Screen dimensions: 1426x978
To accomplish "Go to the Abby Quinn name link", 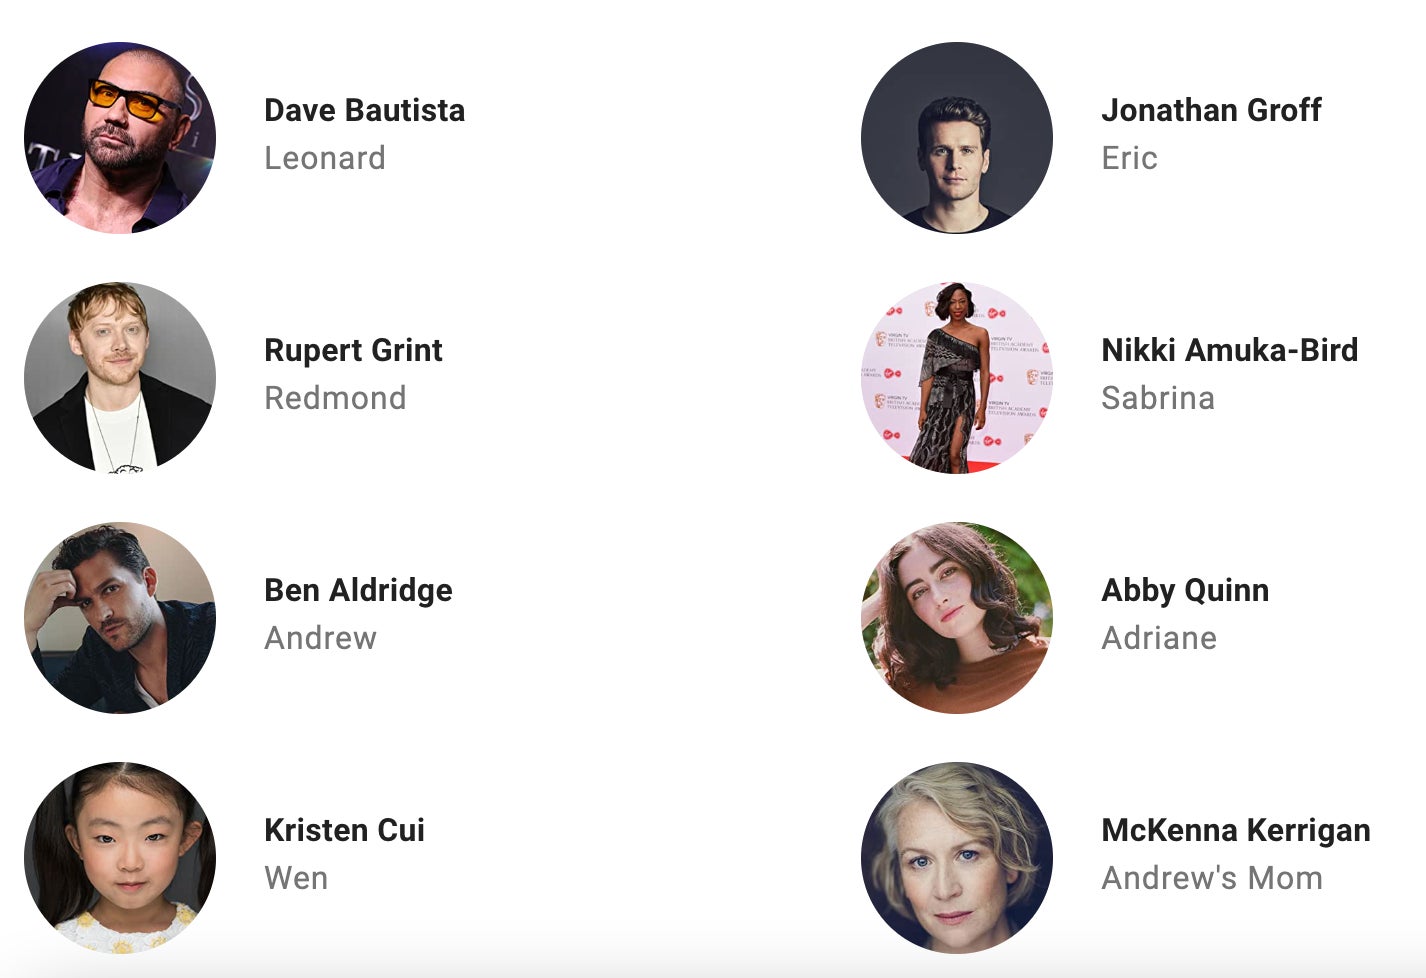I will [x=1185, y=591].
